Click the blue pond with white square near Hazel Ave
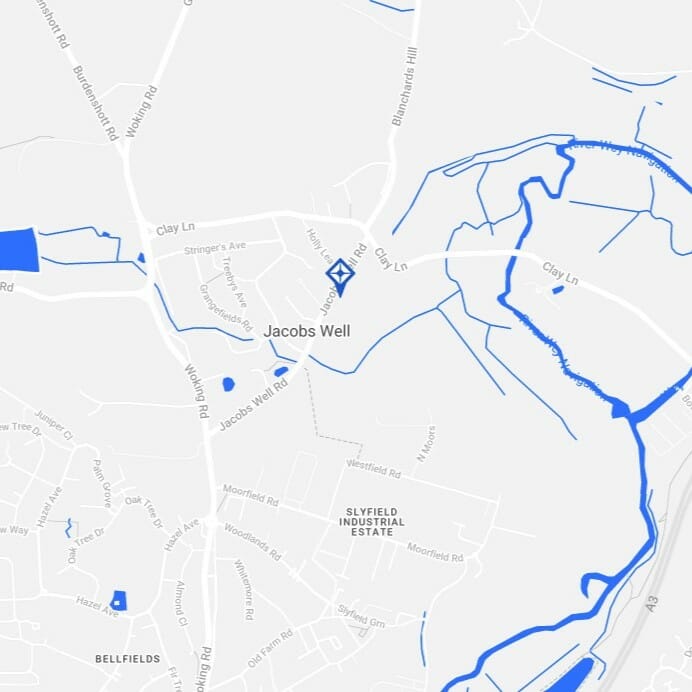 118,601
